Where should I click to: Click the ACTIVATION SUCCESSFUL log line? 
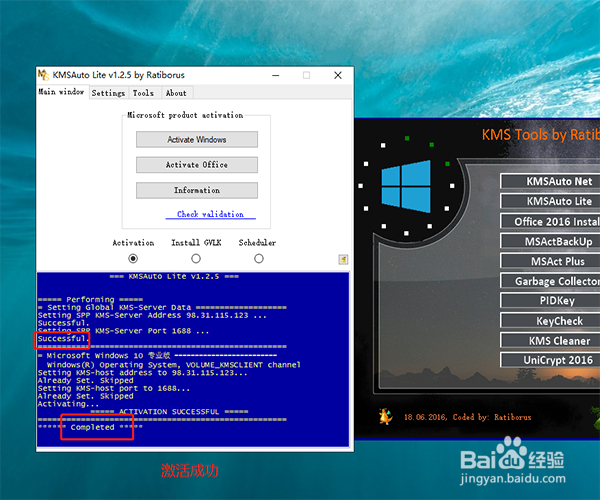point(169,412)
